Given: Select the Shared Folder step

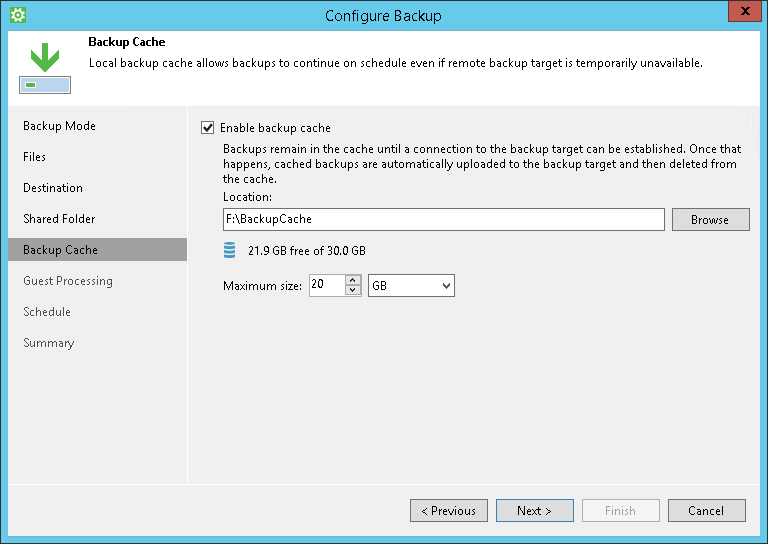Looking at the screenshot, I should click(60, 219).
